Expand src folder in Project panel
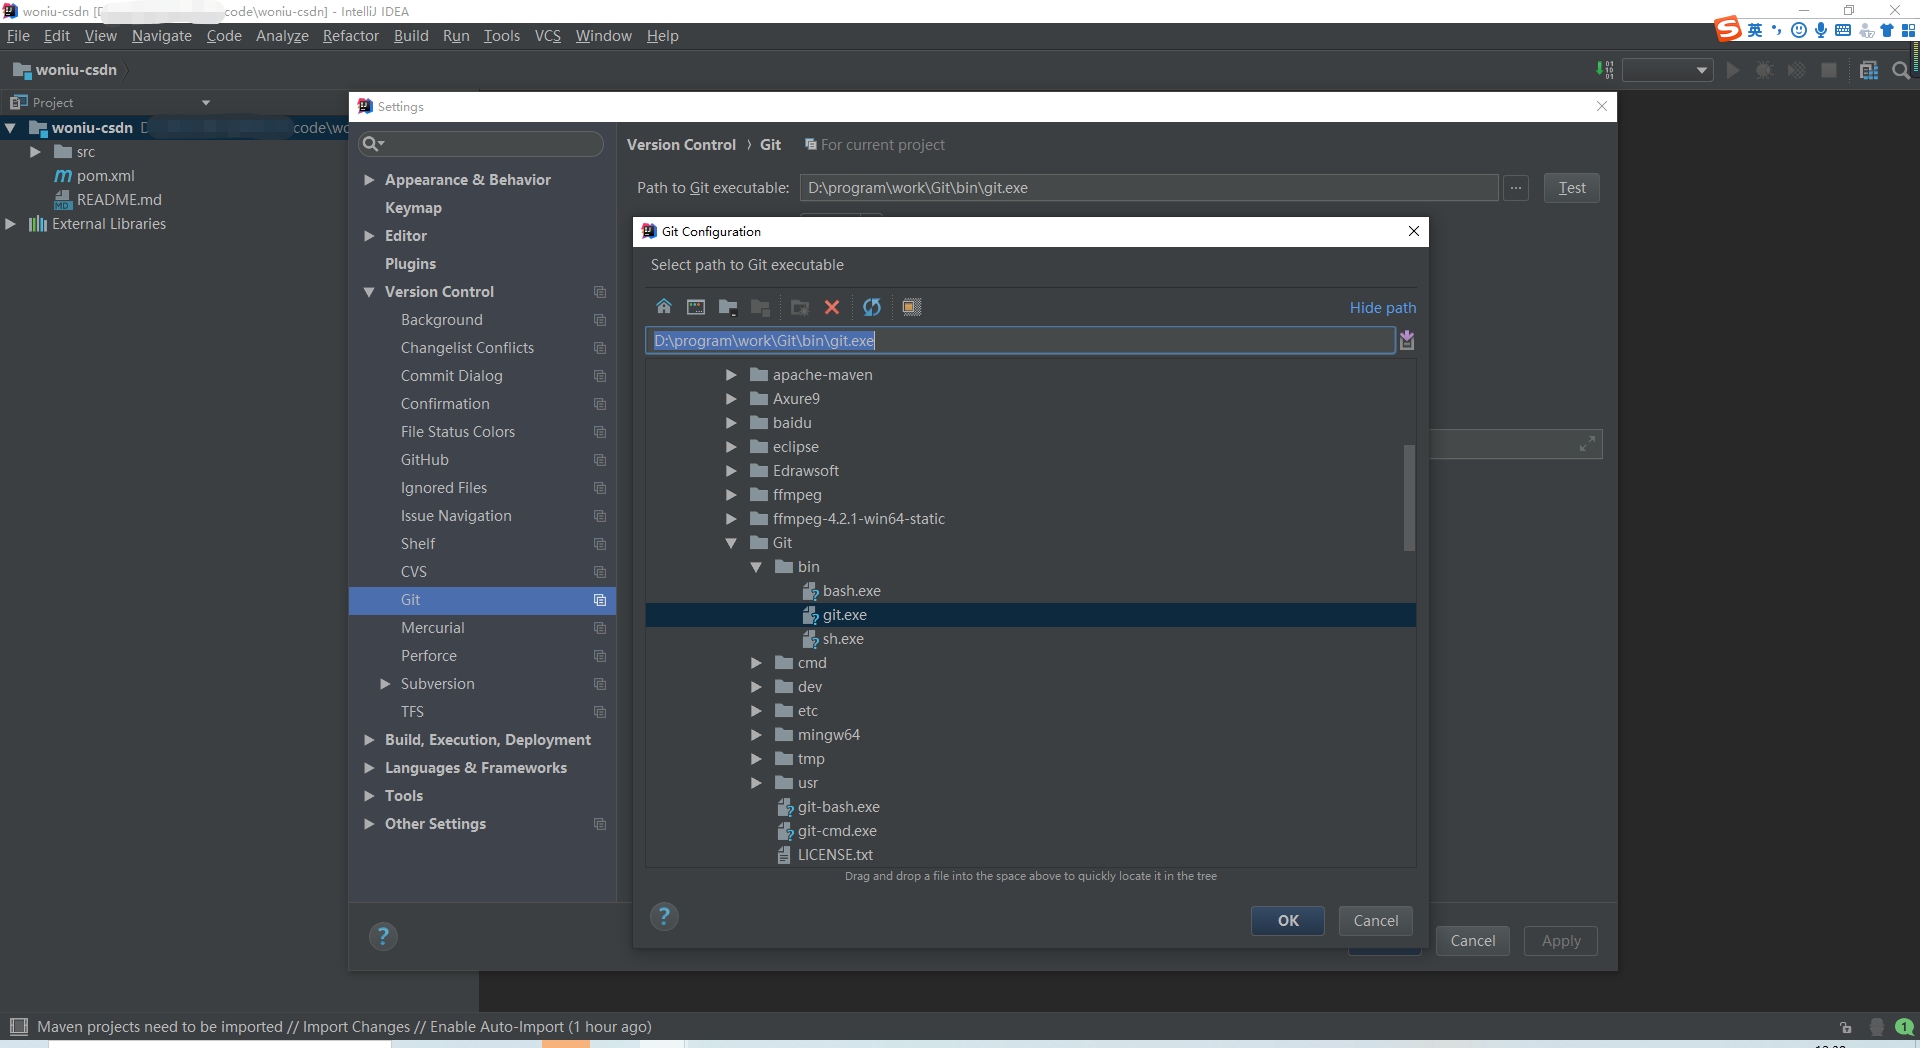 [x=35, y=152]
